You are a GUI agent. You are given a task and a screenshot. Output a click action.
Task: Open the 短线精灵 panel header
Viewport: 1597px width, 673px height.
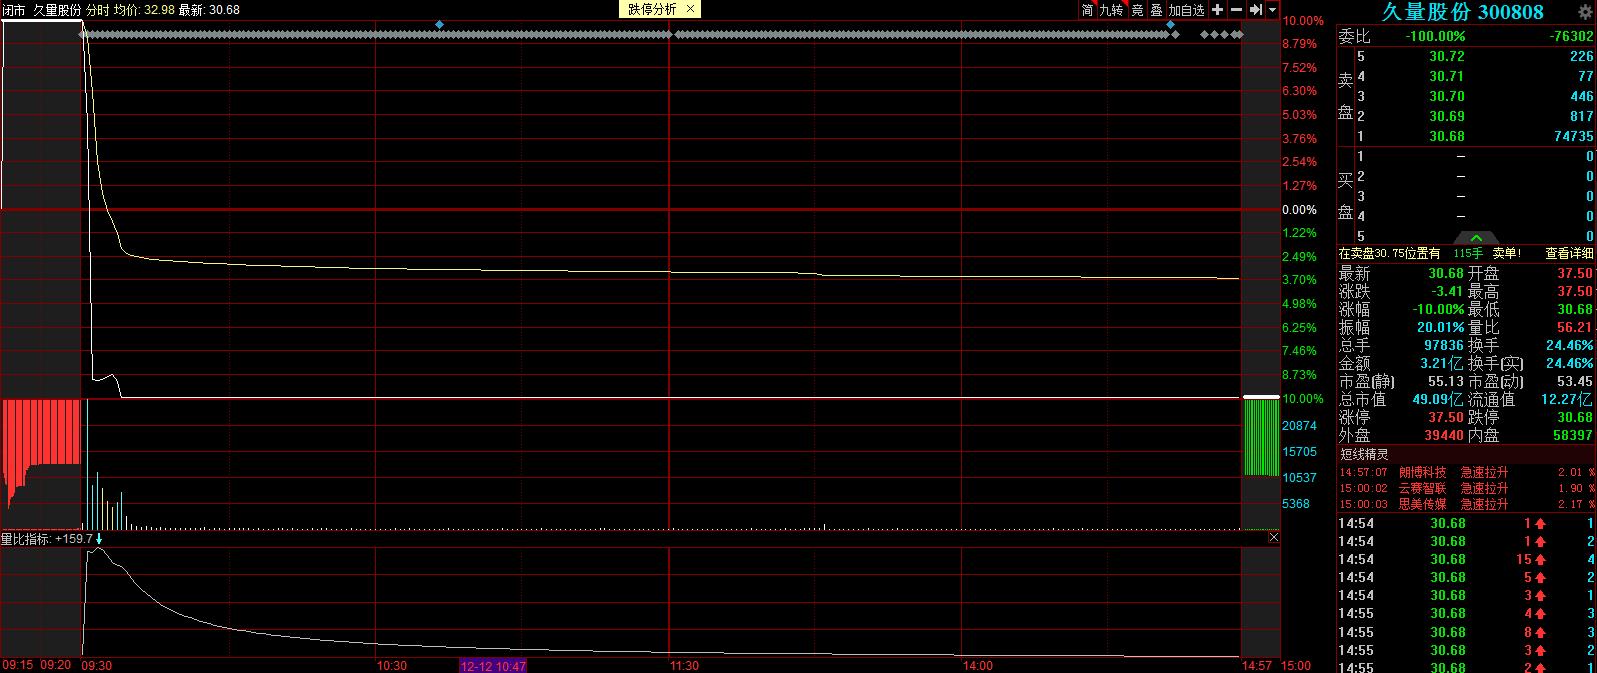tap(1364, 454)
